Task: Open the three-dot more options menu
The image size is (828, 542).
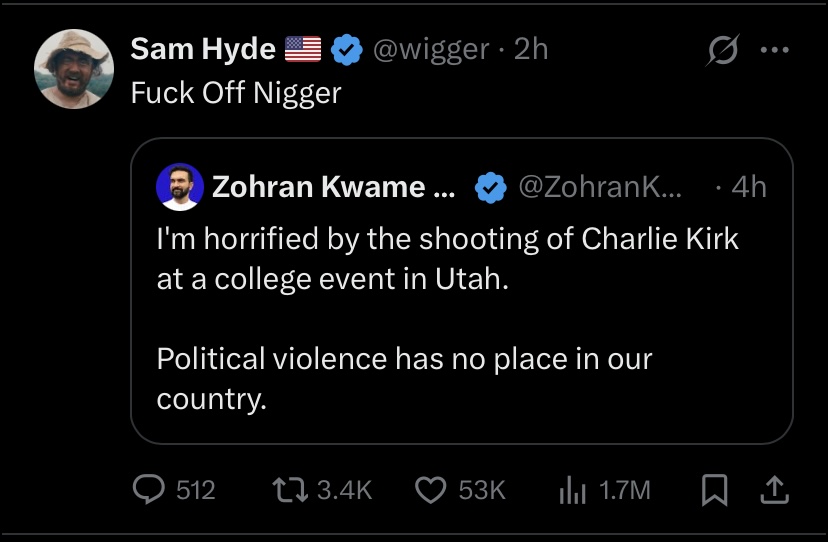Action: pos(774,51)
